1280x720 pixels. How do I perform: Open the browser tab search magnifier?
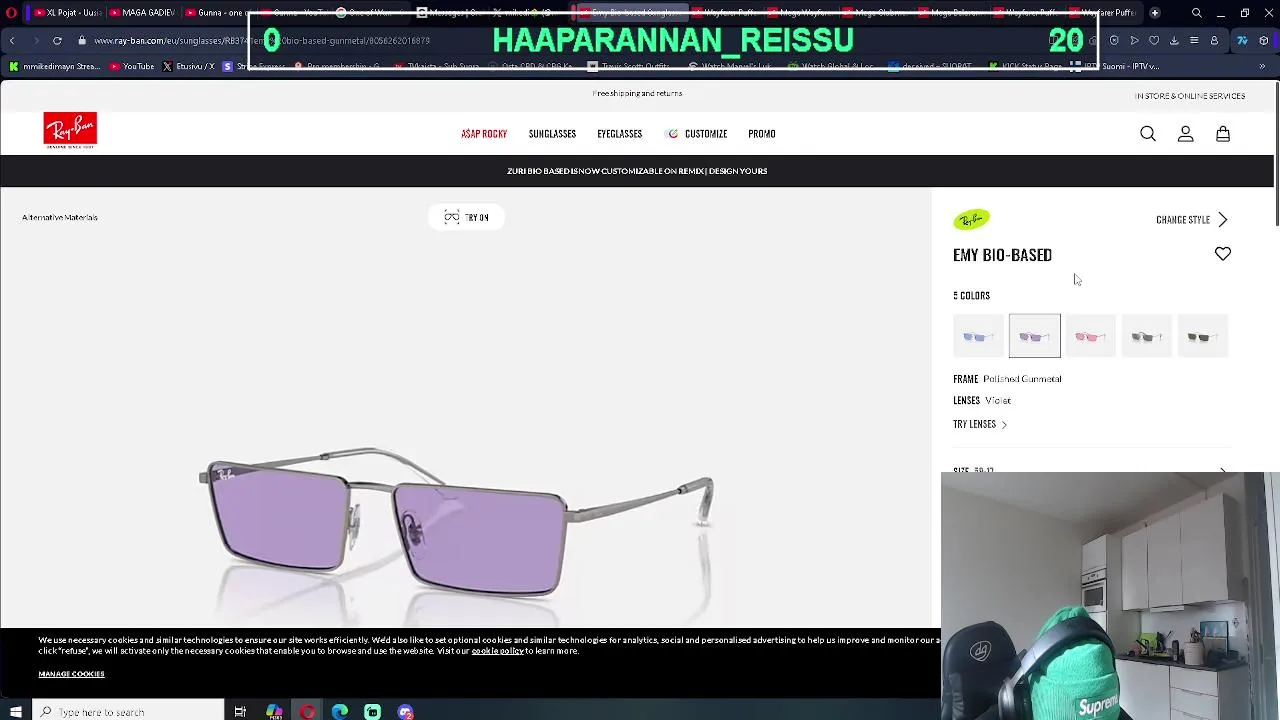pos(1197,13)
